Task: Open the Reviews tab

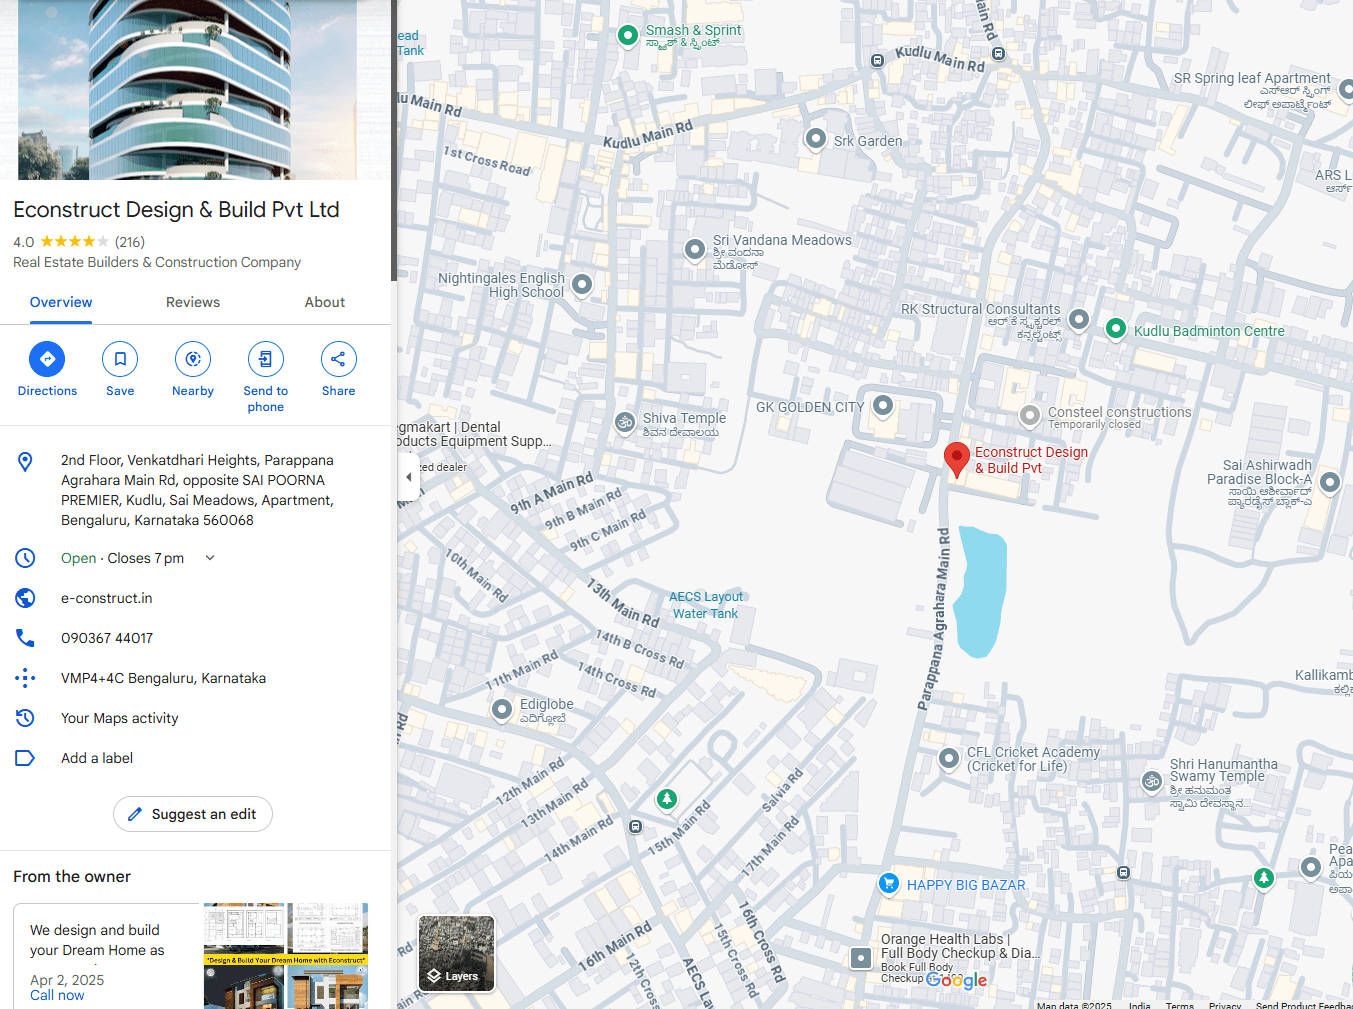Action: 193,302
